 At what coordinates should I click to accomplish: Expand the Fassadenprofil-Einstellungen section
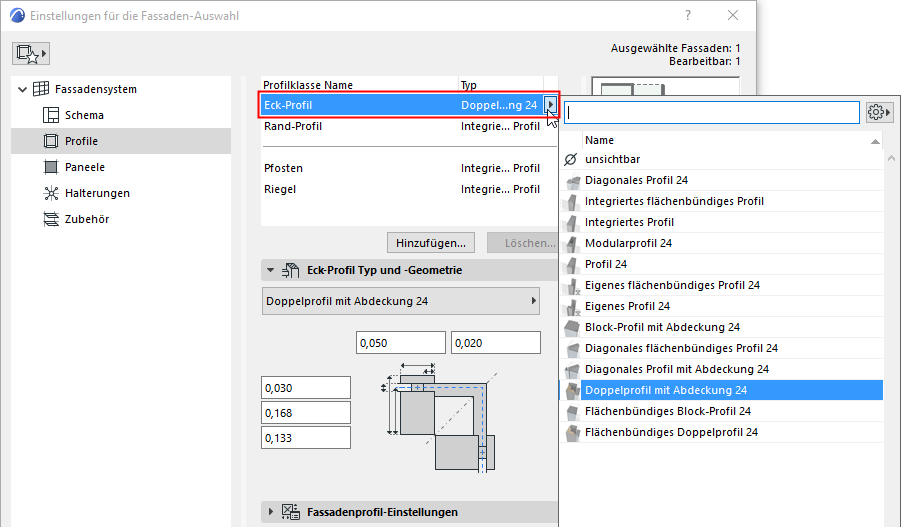(271, 512)
